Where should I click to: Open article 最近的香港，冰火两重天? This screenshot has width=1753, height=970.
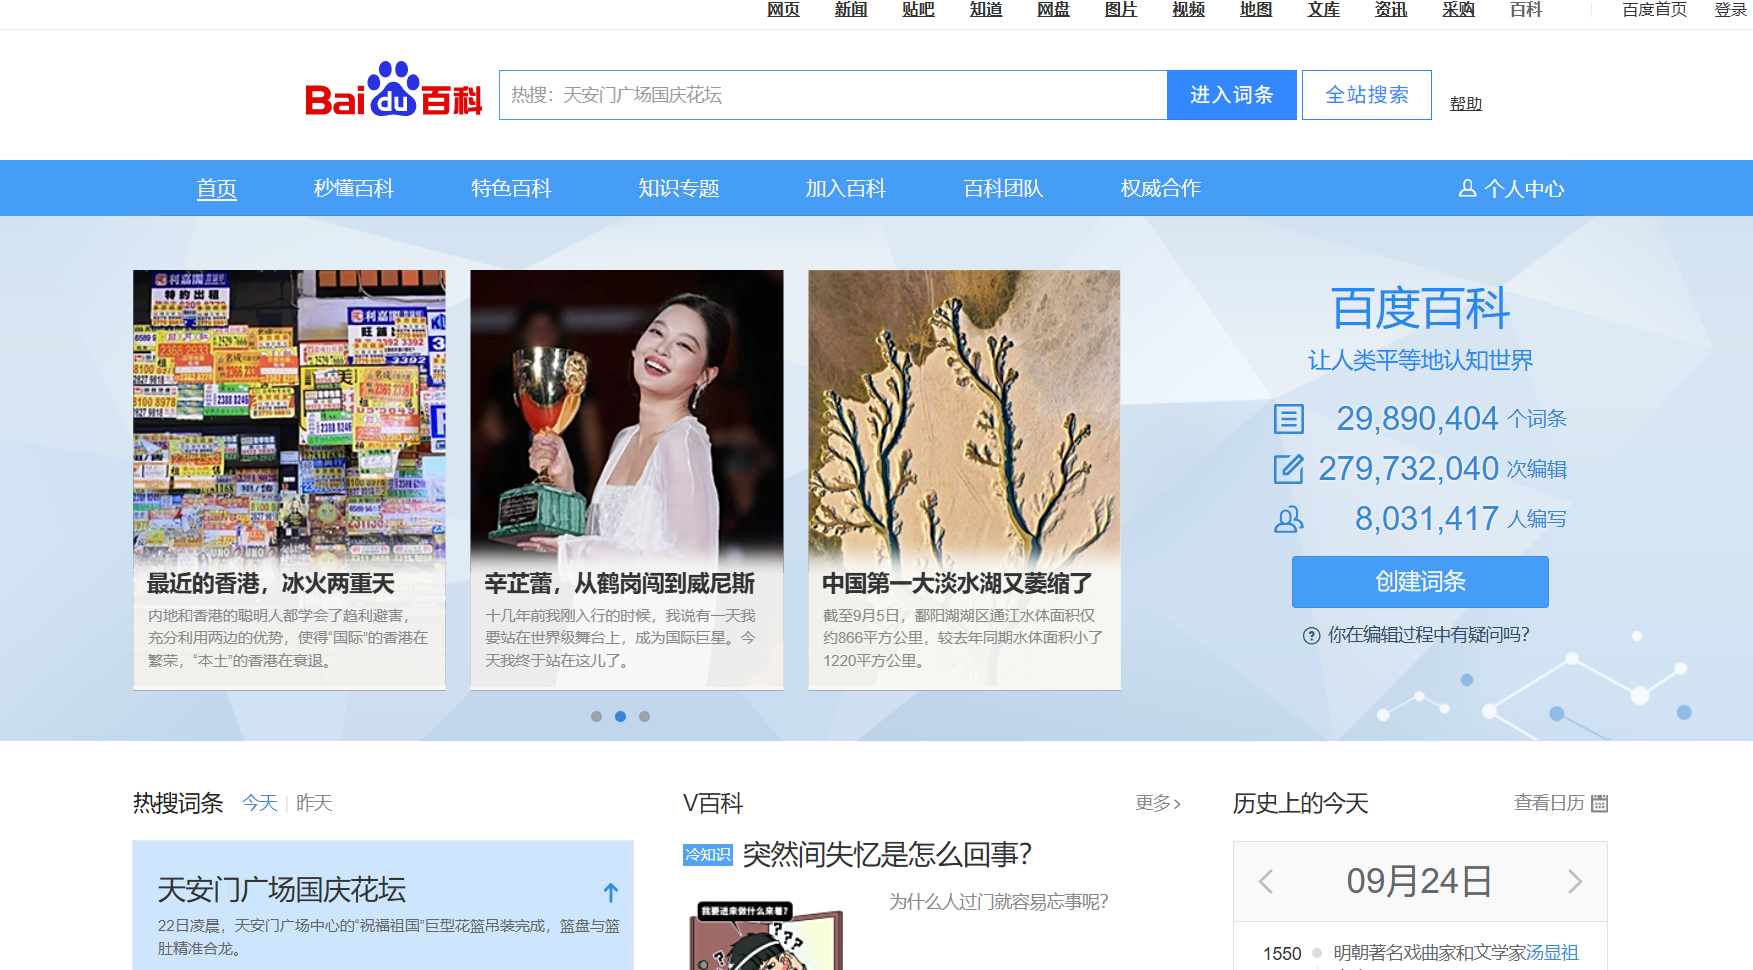tap(271, 583)
